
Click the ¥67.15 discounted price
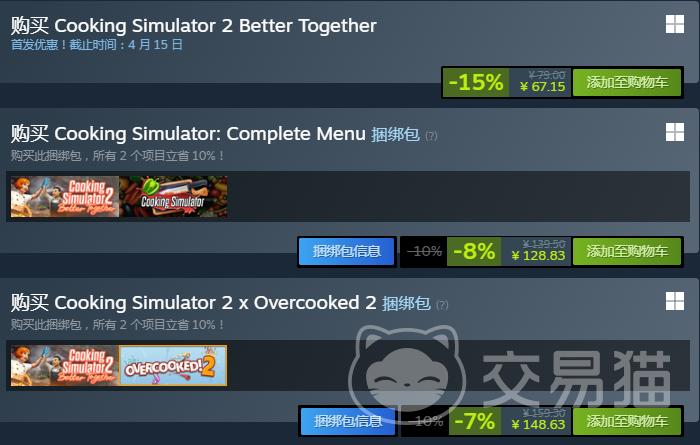(542, 87)
